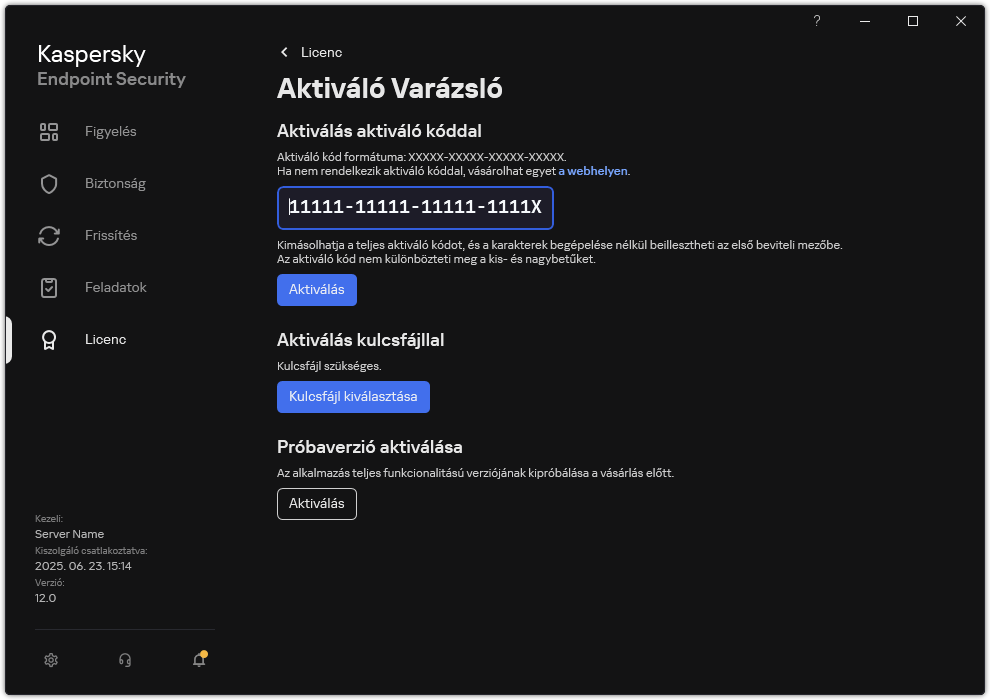Screen dimensions: 990x700
Task: Click the Feladatok clipboard icon
Action: pos(48,287)
